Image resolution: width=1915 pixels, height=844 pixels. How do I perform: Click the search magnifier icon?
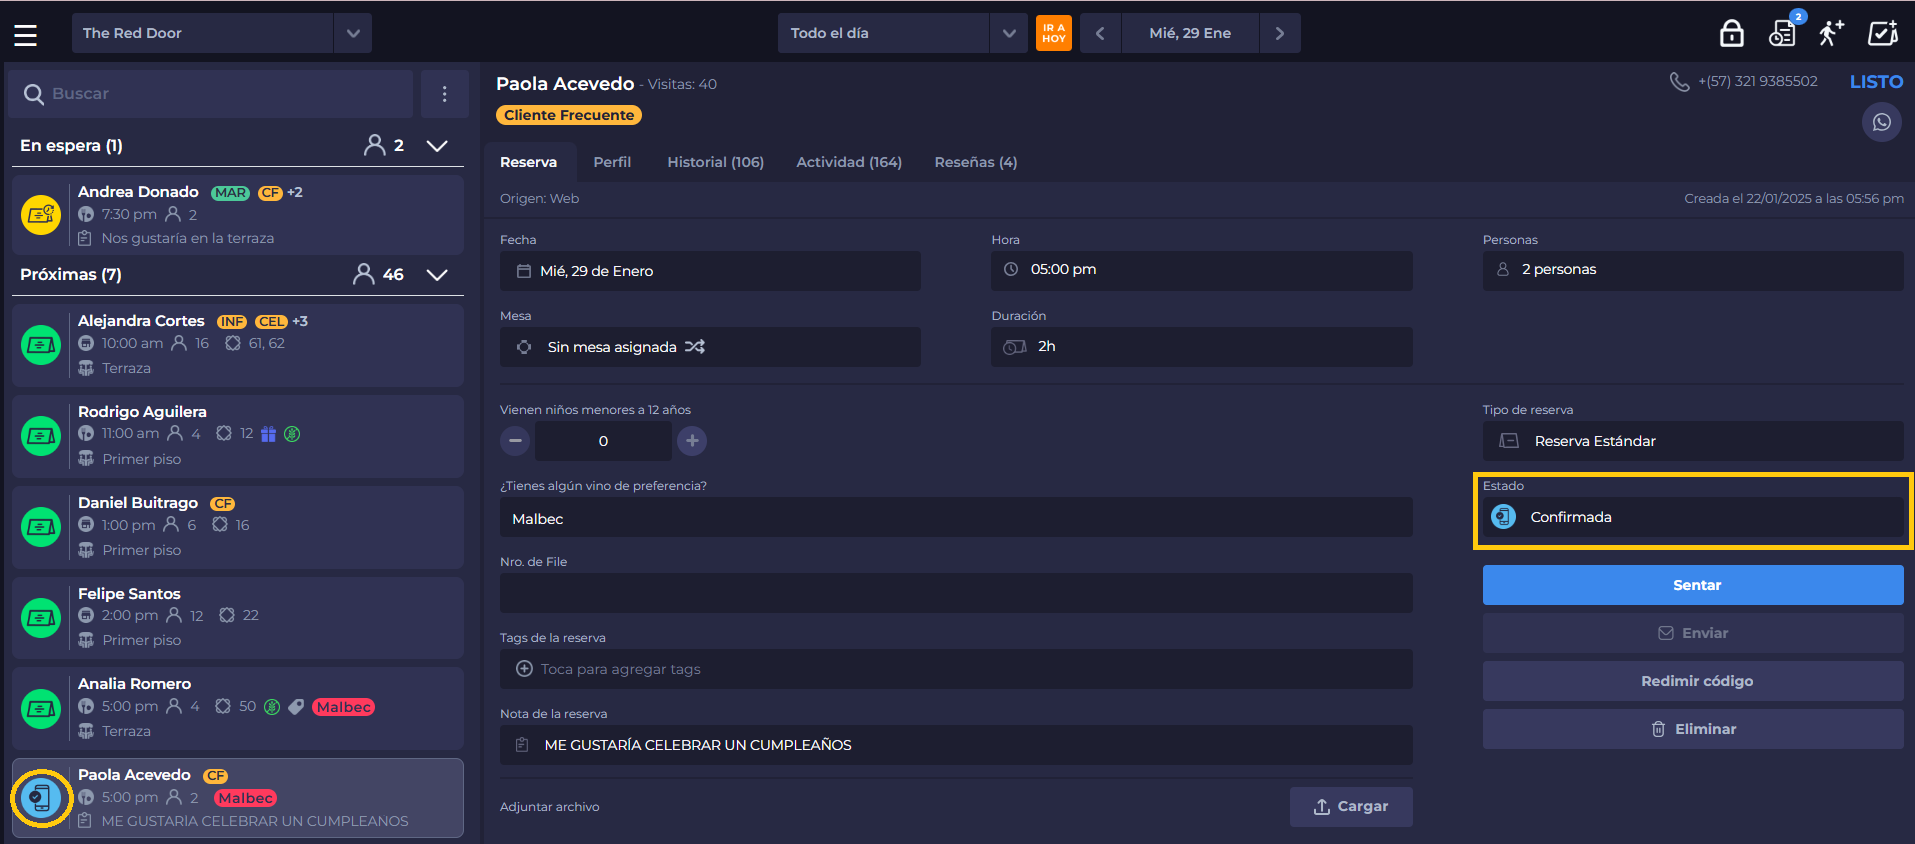coord(34,94)
